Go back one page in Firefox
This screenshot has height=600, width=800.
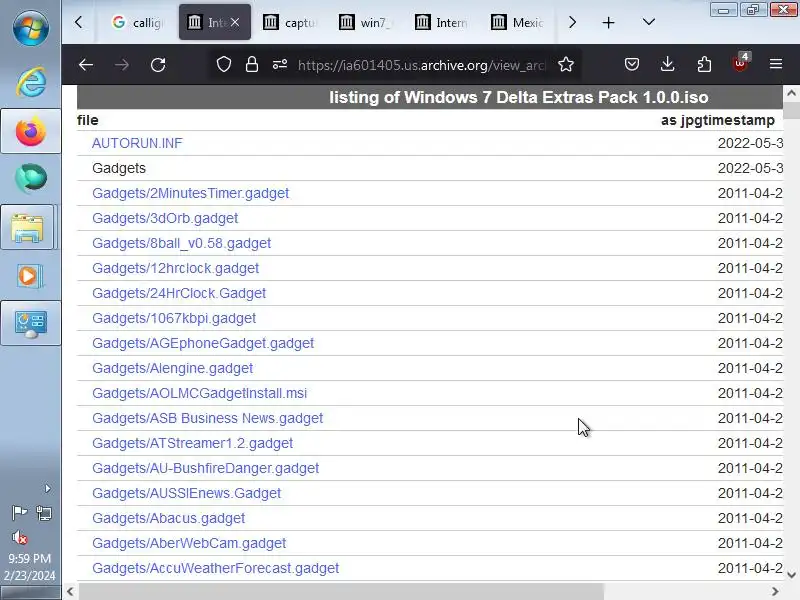tap(86, 65)
